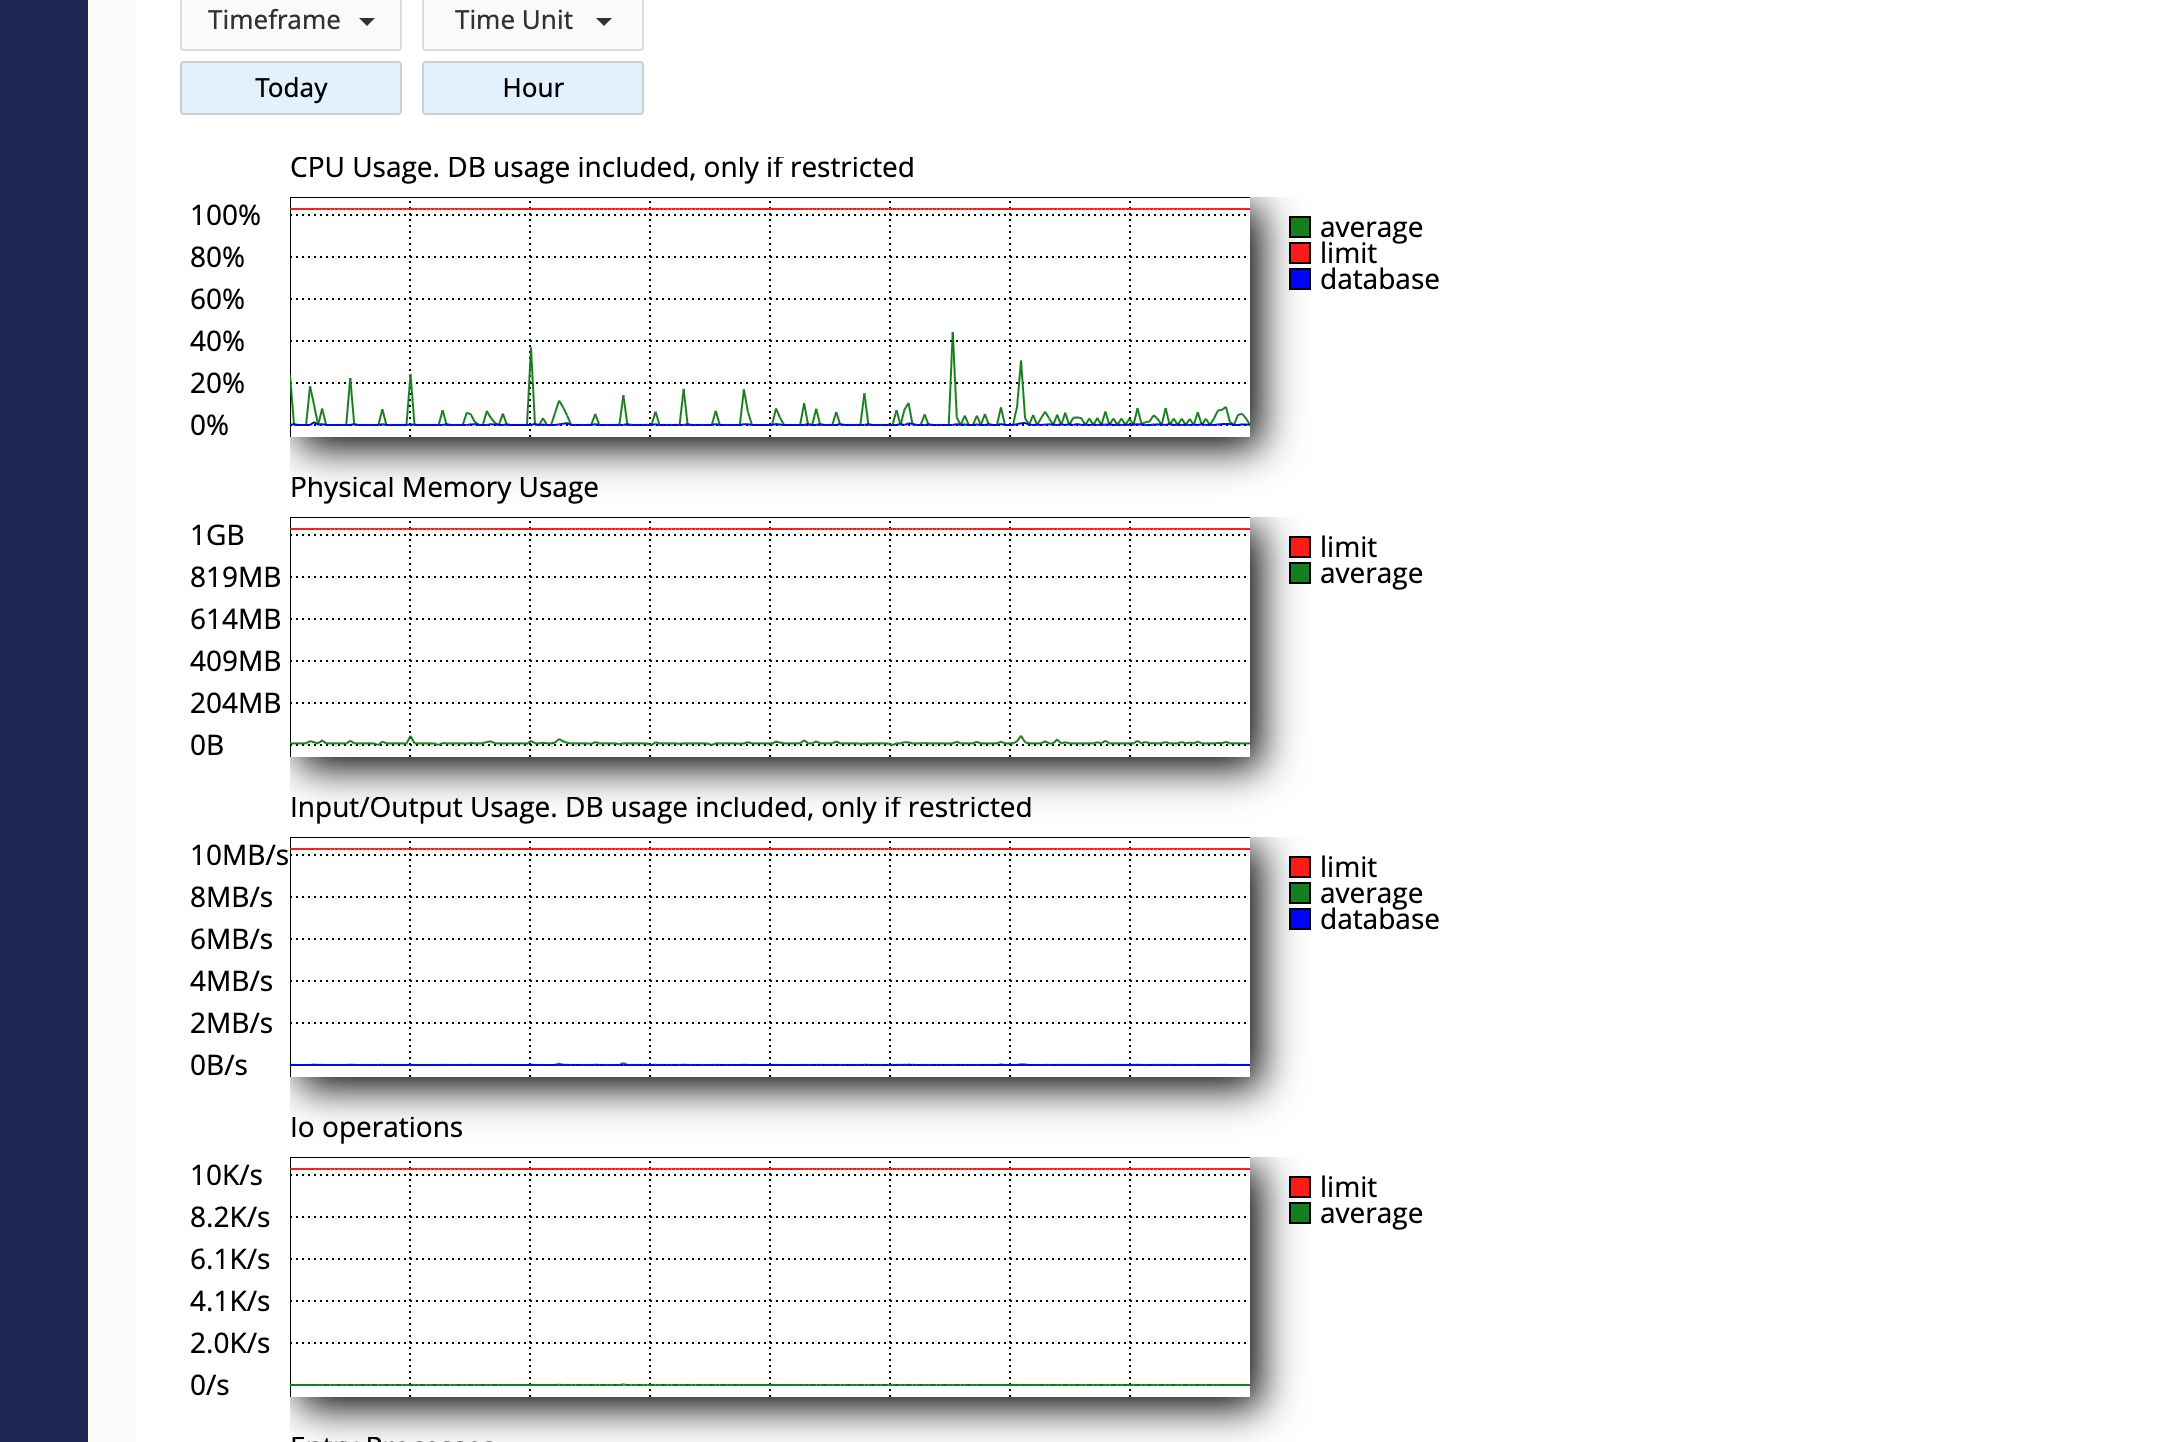
Task: Click red limit swatch in CPU Usage legend
Action: coord(1300,253)
